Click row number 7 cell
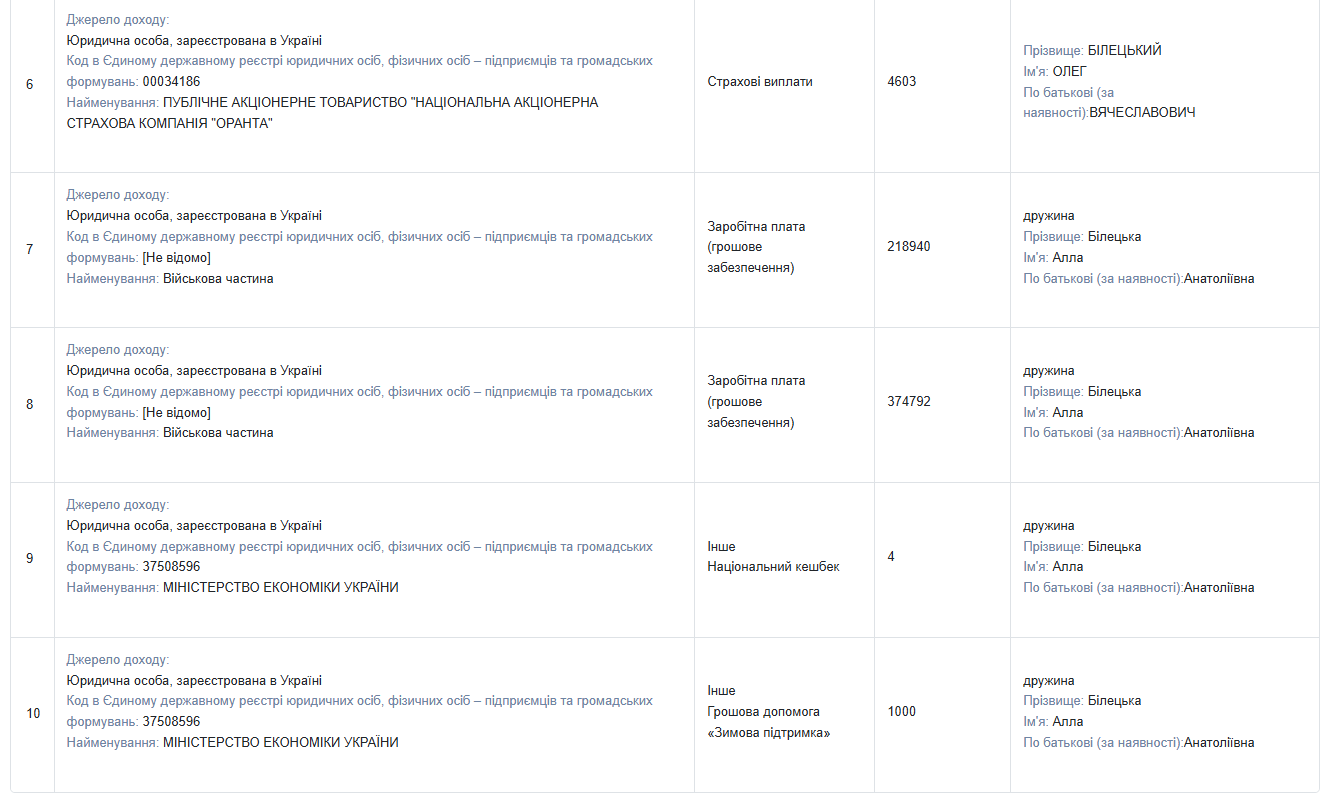The width and height of the screenshot is (1329, 802). click(x=30, y=249)
